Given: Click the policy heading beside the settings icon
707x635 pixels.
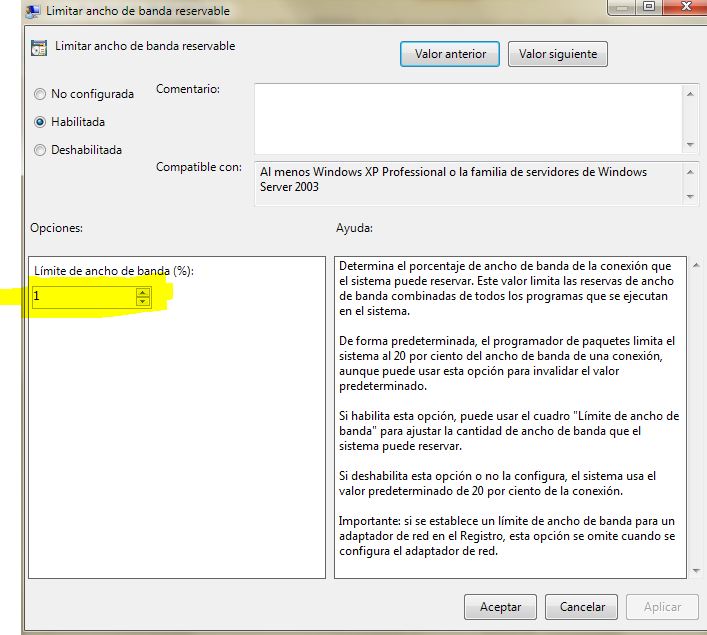Looking at the screenshot, I should (145, 46).
